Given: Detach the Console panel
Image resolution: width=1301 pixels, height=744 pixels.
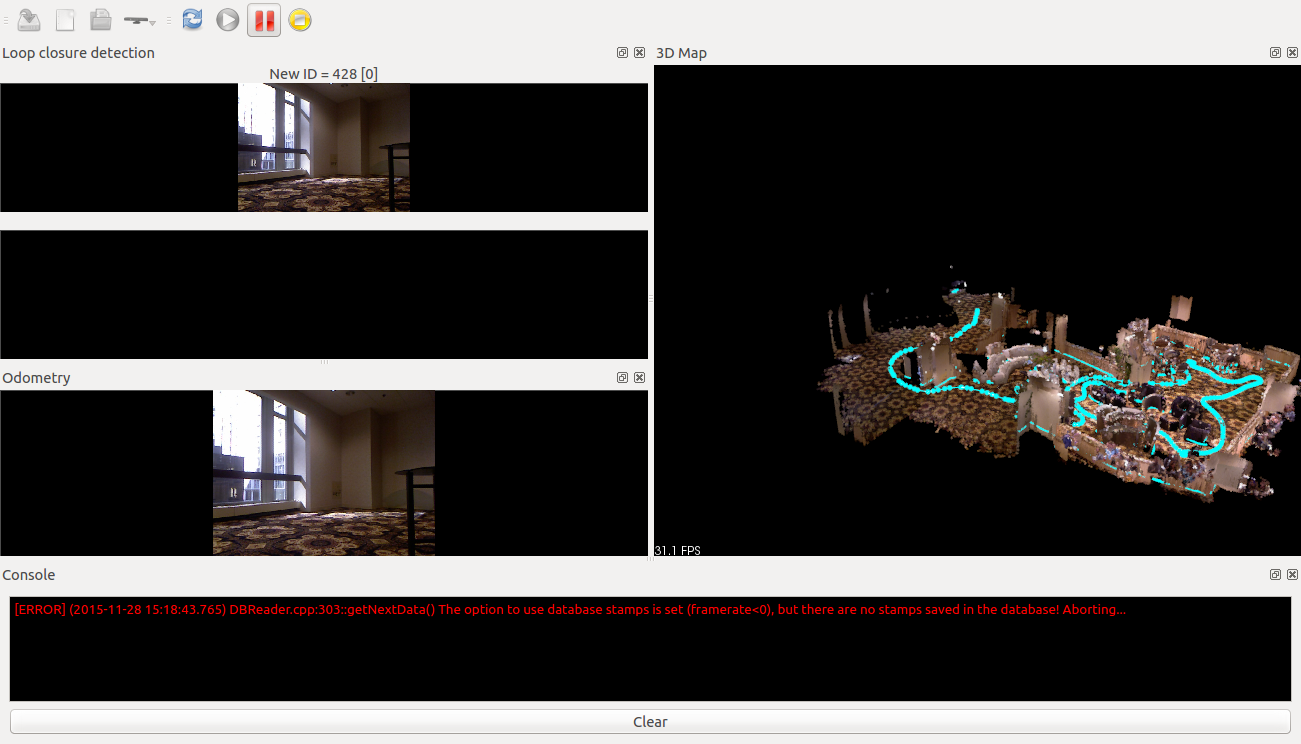Looking at the screenshot, I should (1275, 575).
